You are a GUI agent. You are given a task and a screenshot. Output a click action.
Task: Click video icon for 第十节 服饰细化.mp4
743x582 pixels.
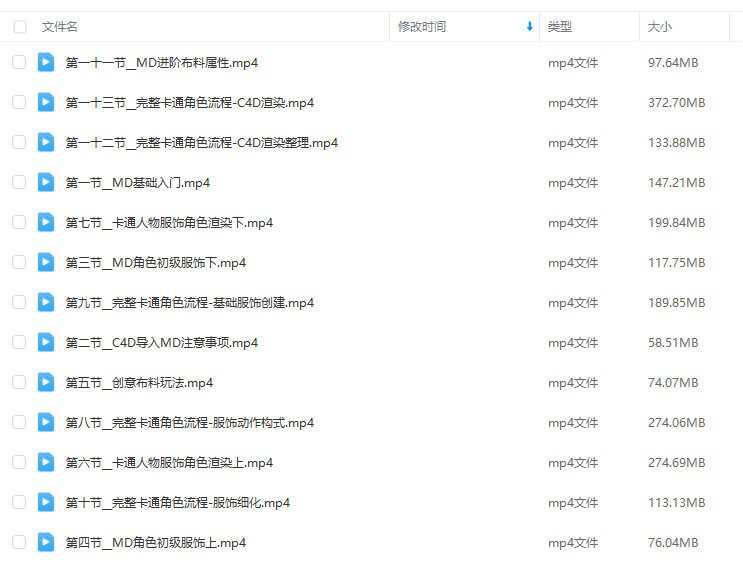[46, 502]
